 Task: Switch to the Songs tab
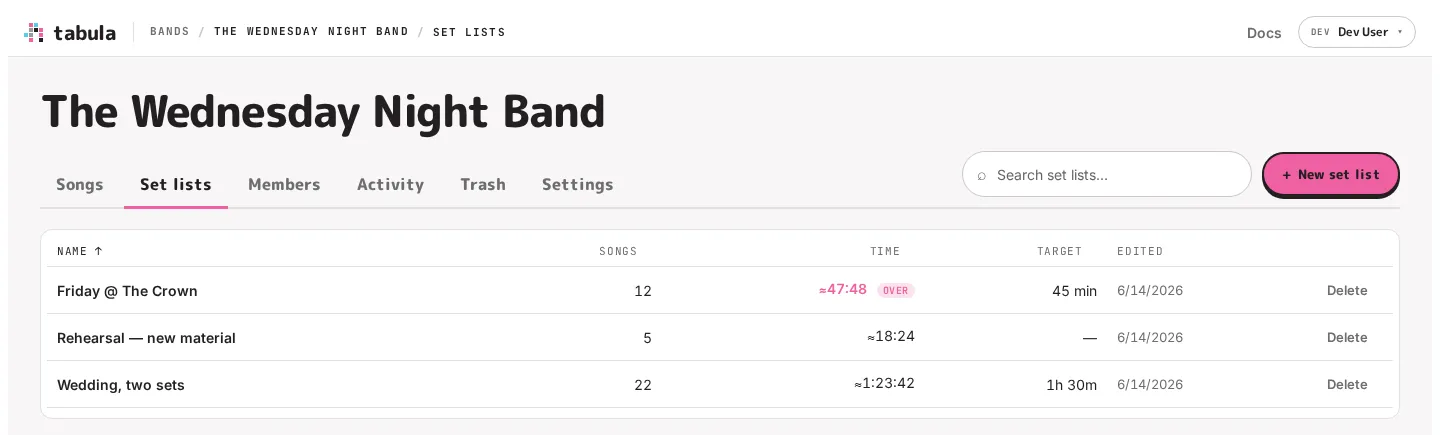click(x=79, y=184)
